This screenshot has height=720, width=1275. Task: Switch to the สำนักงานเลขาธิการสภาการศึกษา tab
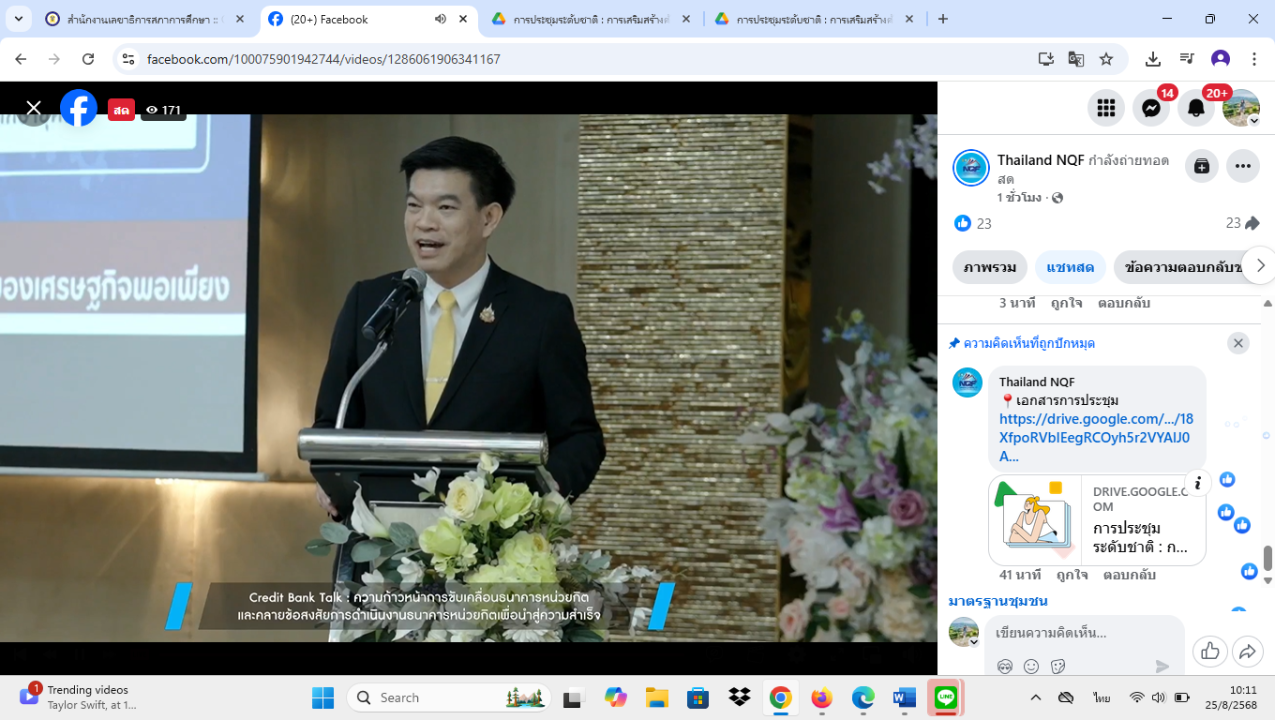[x=146, y=19]
